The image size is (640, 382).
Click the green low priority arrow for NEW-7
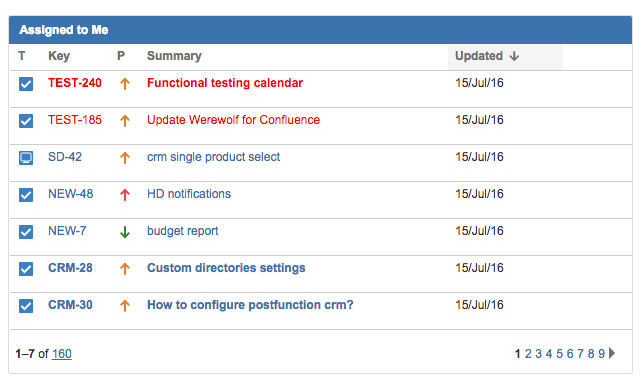[125, 232]
